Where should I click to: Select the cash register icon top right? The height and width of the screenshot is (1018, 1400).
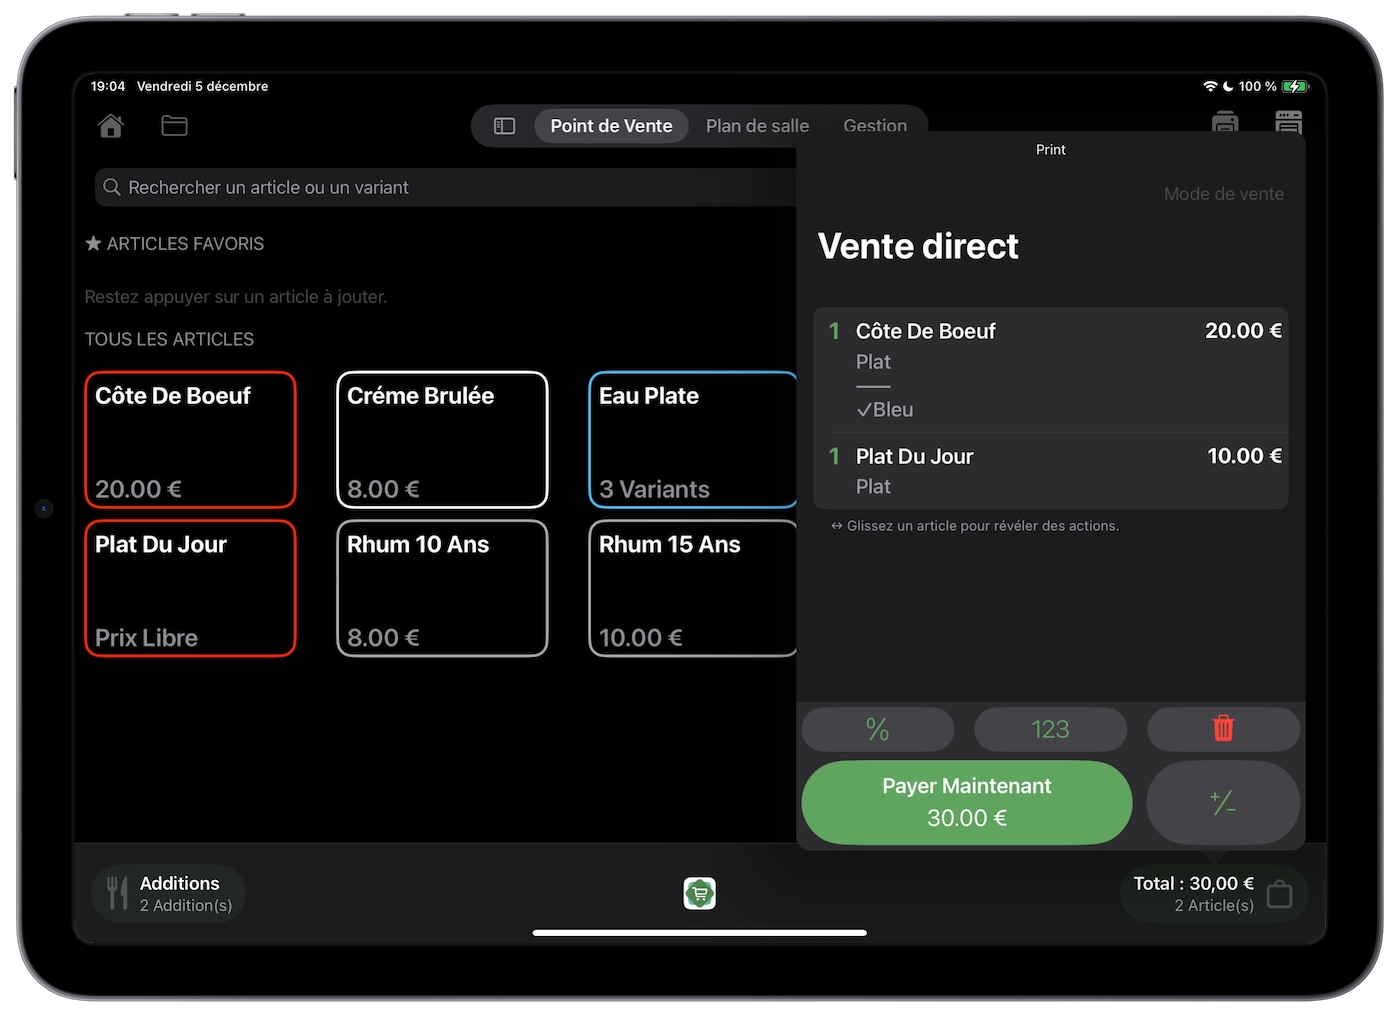(1288, 124)
